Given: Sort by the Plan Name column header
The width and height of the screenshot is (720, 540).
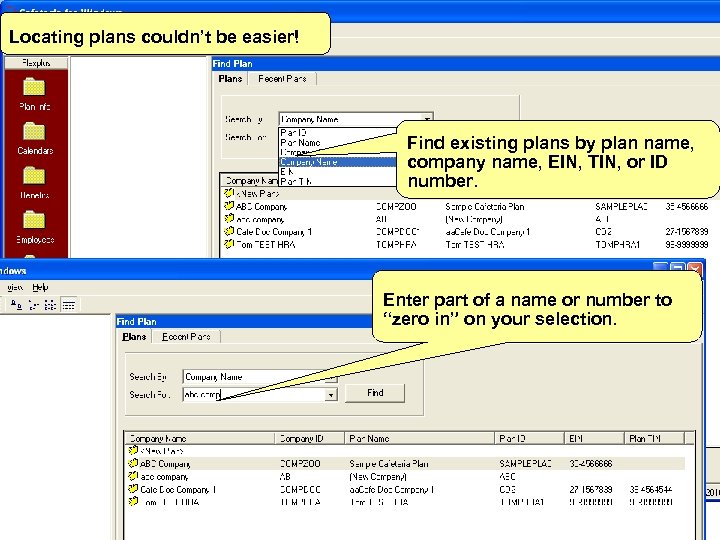Looking at the screenshot, I should point(419,439).
